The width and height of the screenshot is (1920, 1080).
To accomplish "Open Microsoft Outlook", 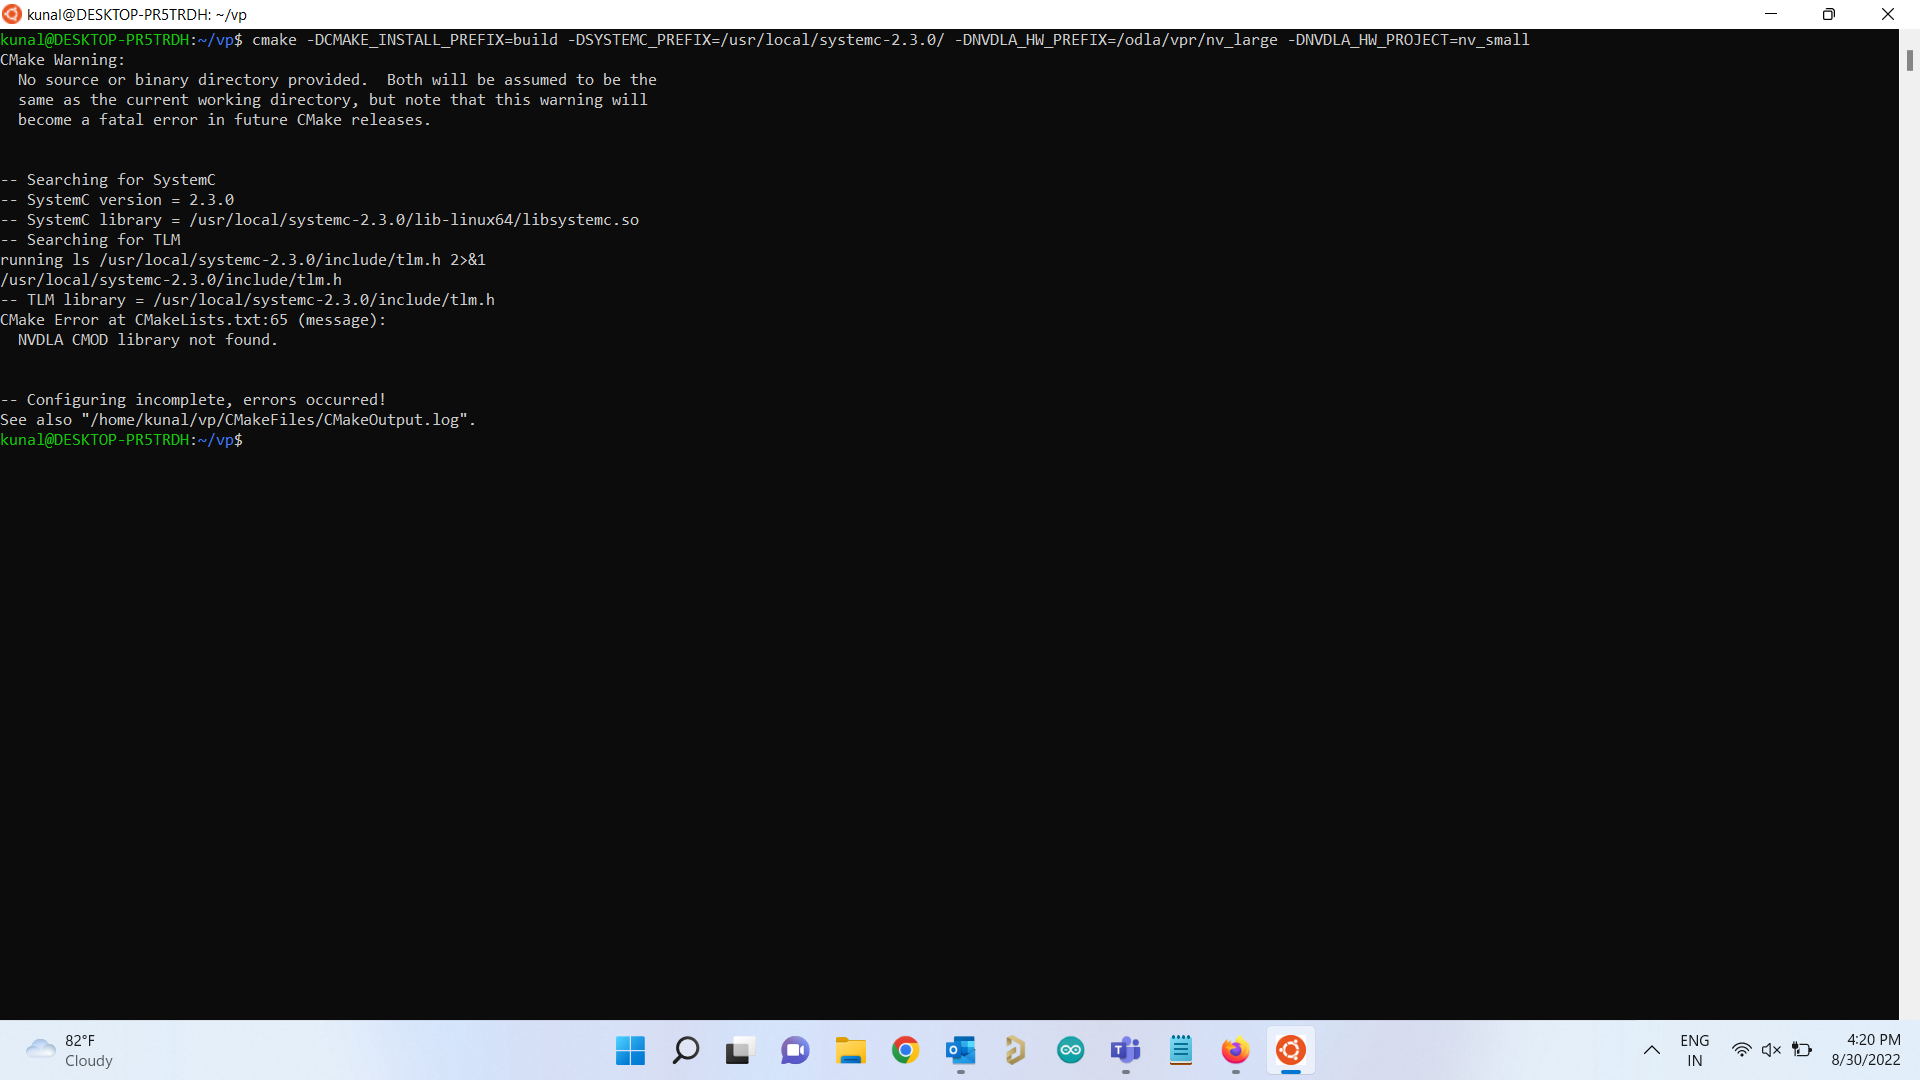I will point(962,1050).
